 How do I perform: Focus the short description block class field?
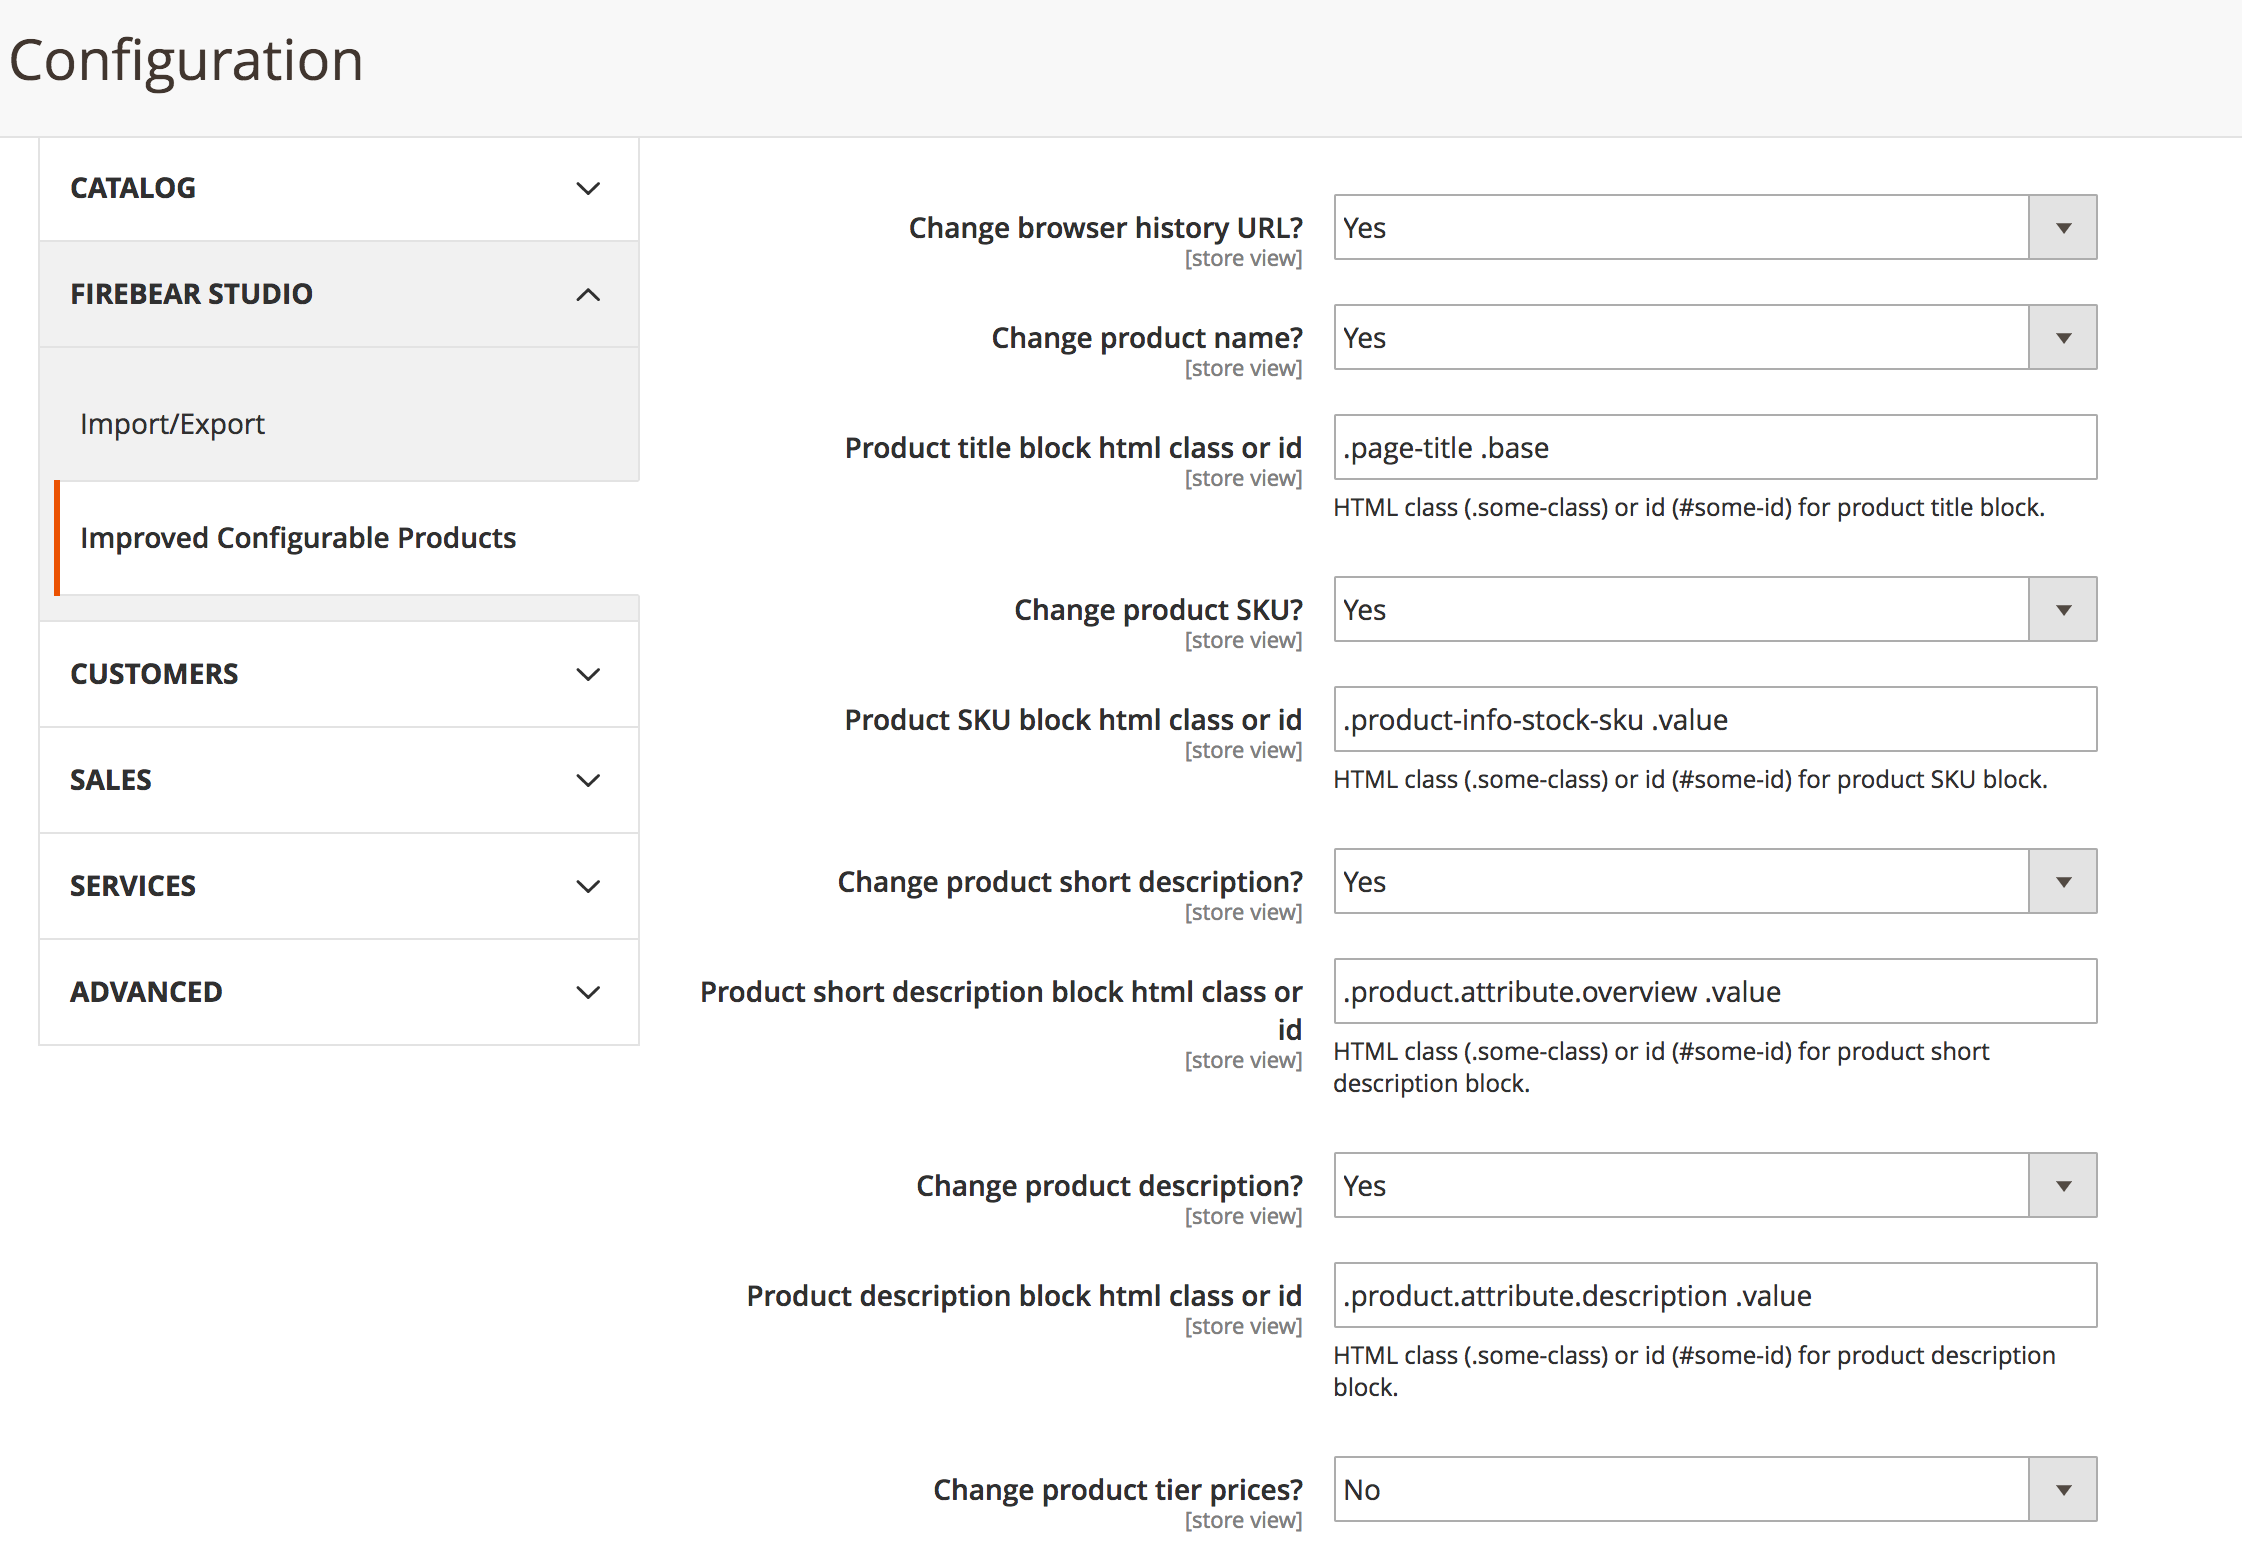coord(1714,992)
